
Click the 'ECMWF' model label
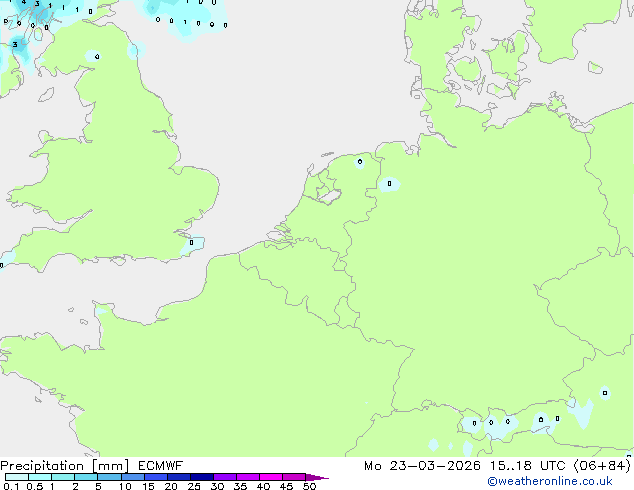pos(161,466)
